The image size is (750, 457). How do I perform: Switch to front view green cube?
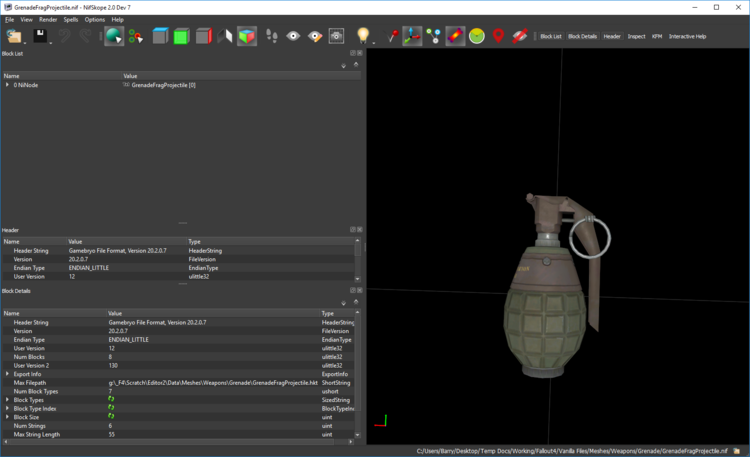coord(182,36)
